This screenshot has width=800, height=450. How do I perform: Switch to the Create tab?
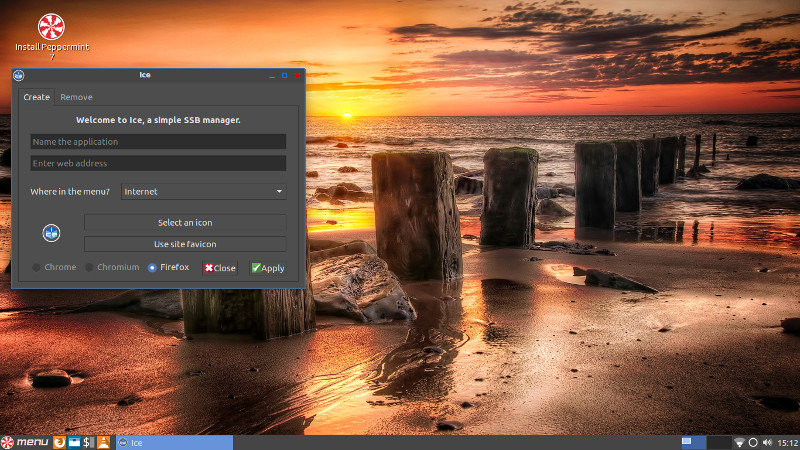(36, 97)
